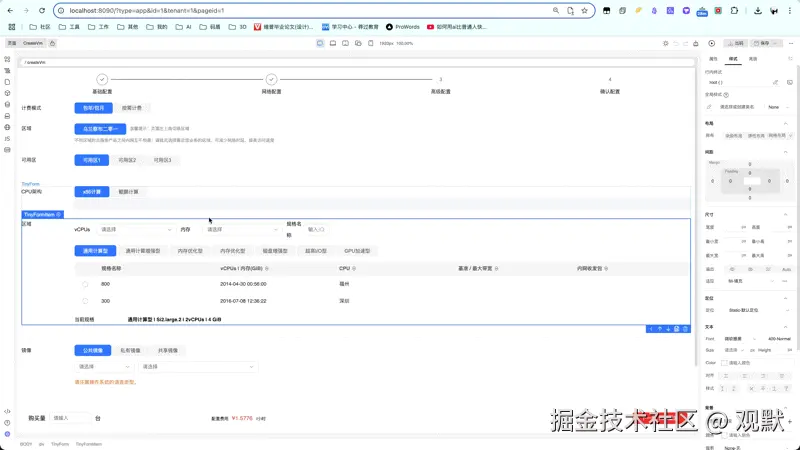Open the wider second image select dropdown

coord(198,367)
